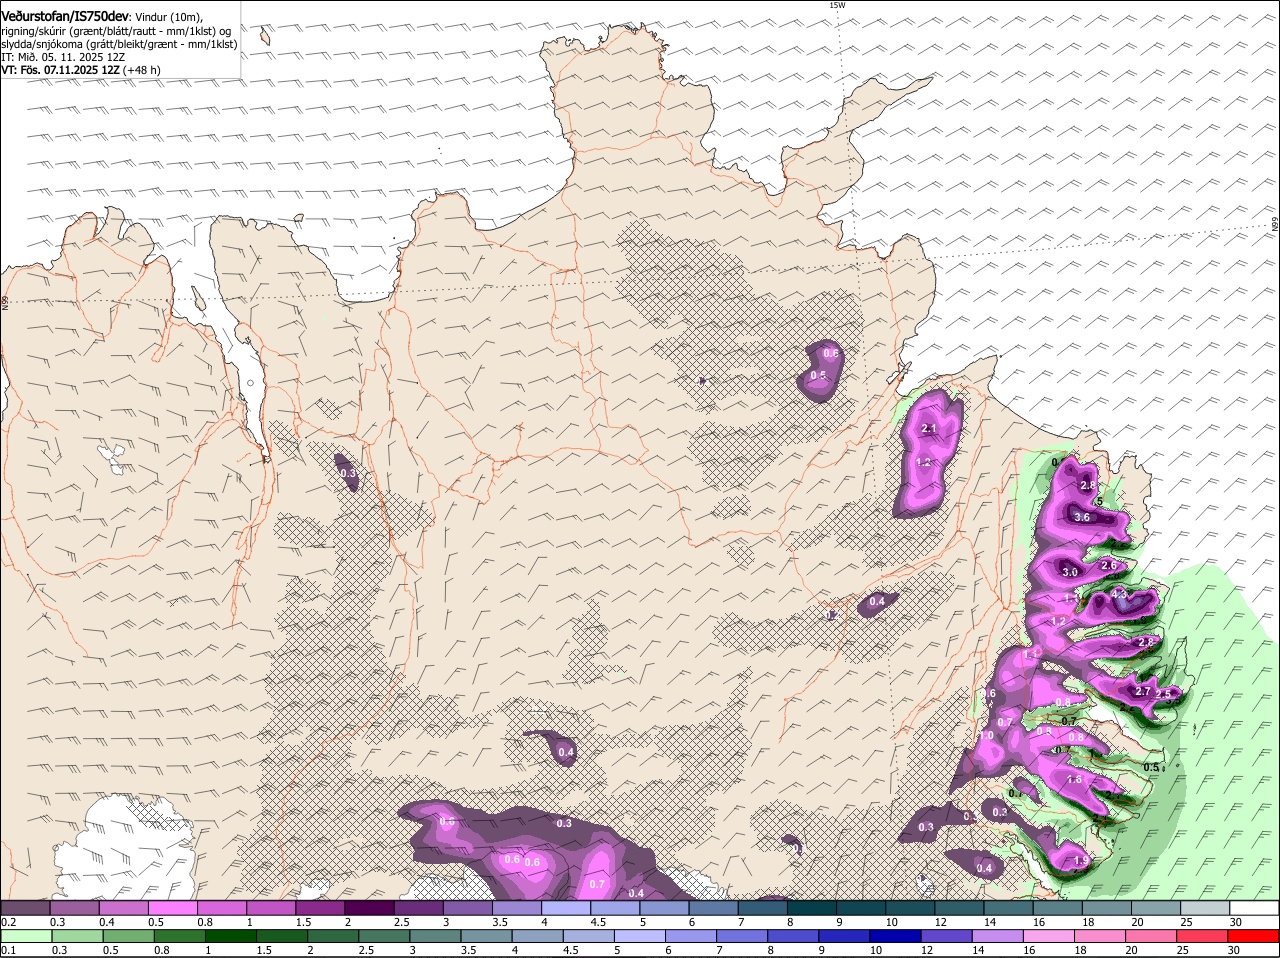1280x958 pixels.
Task: Pick the bright pink 0.5–0.8 swatch in upper legend
Action: [x=172, y=907]
